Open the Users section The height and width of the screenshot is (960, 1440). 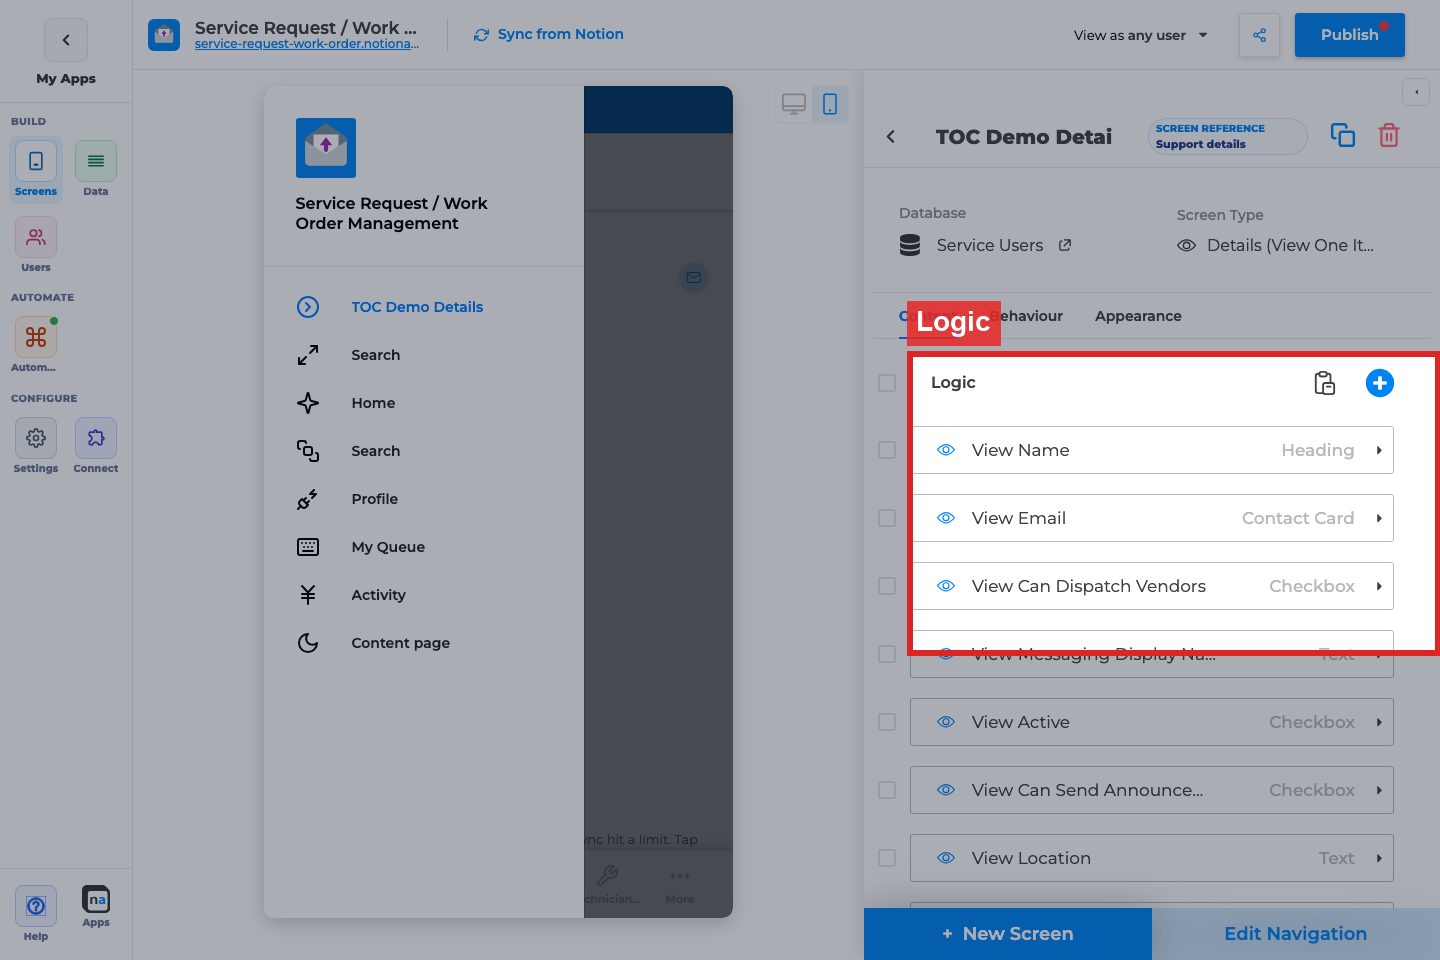36,245
